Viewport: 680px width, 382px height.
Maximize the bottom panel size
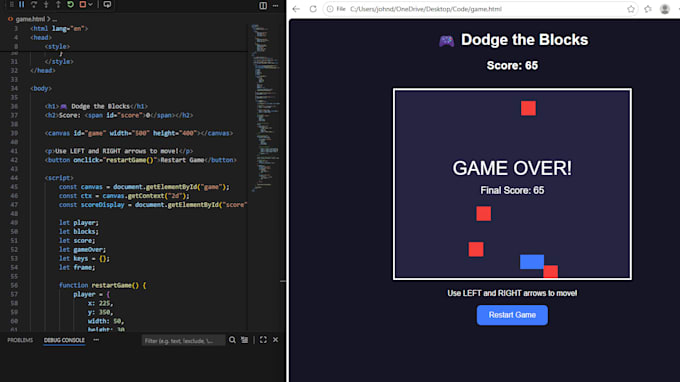pos(263,340)
